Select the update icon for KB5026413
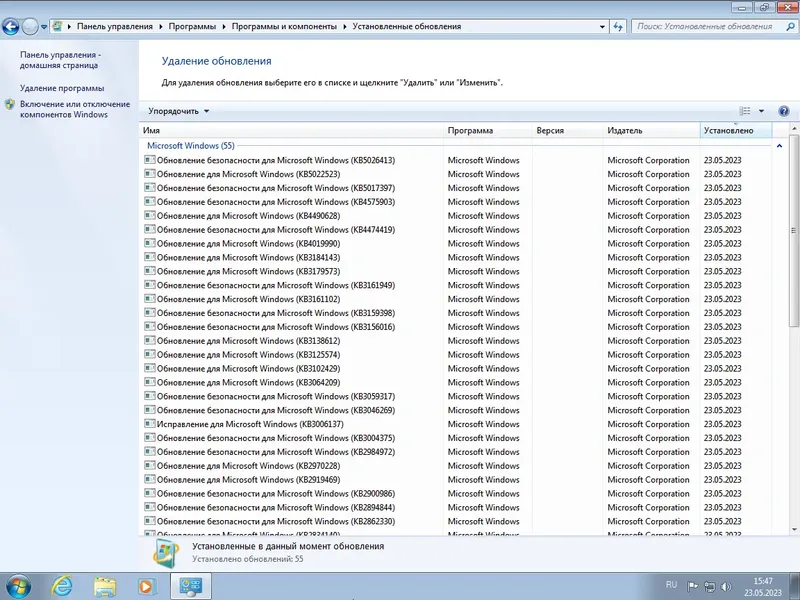The height and width of the screenshot is (600, 800). tap(149, 160)
